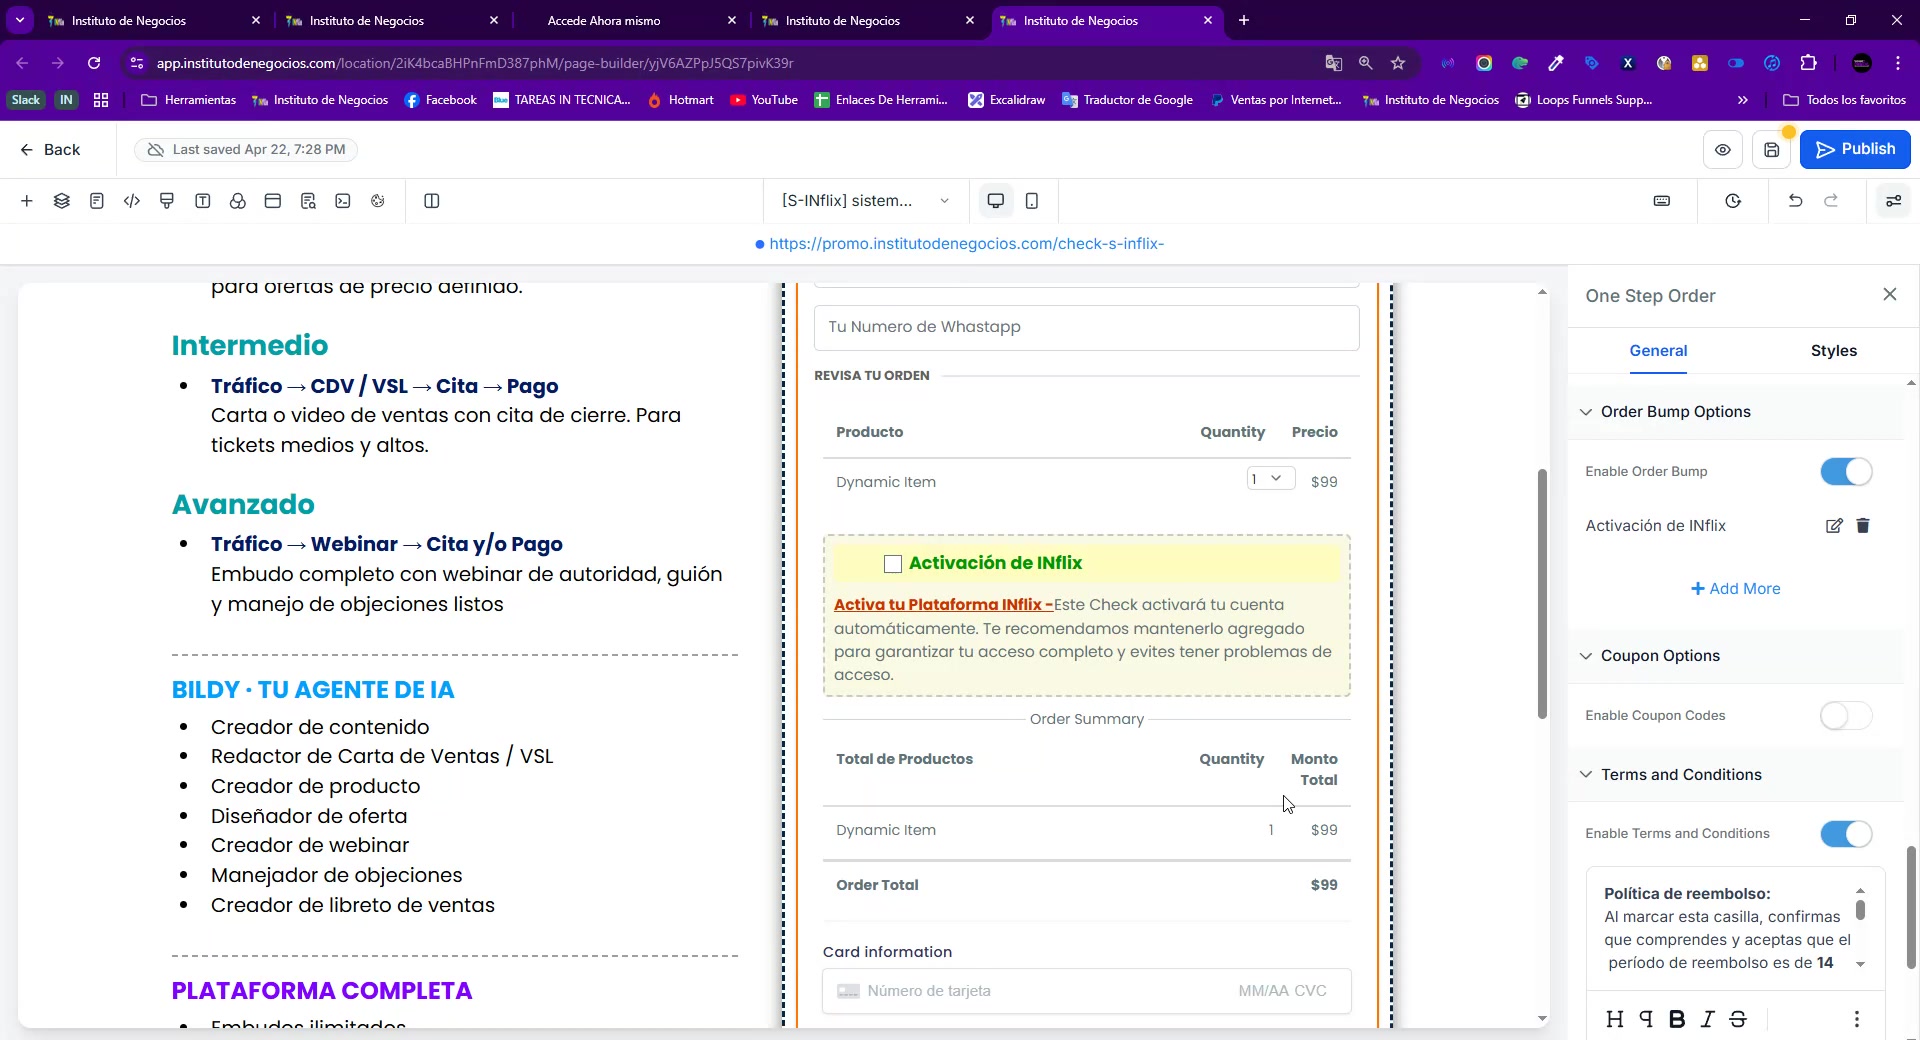Image resolution: width=1920 pixels, height=1040 pixels.
Task: Click the add element plus icon
Action: tap(27, 201)
